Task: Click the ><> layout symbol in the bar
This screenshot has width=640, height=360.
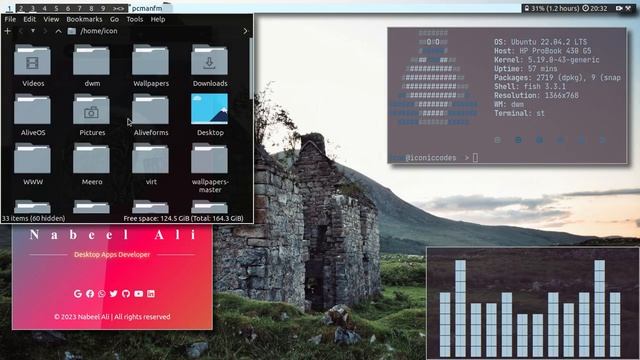Action: [118, 8]
